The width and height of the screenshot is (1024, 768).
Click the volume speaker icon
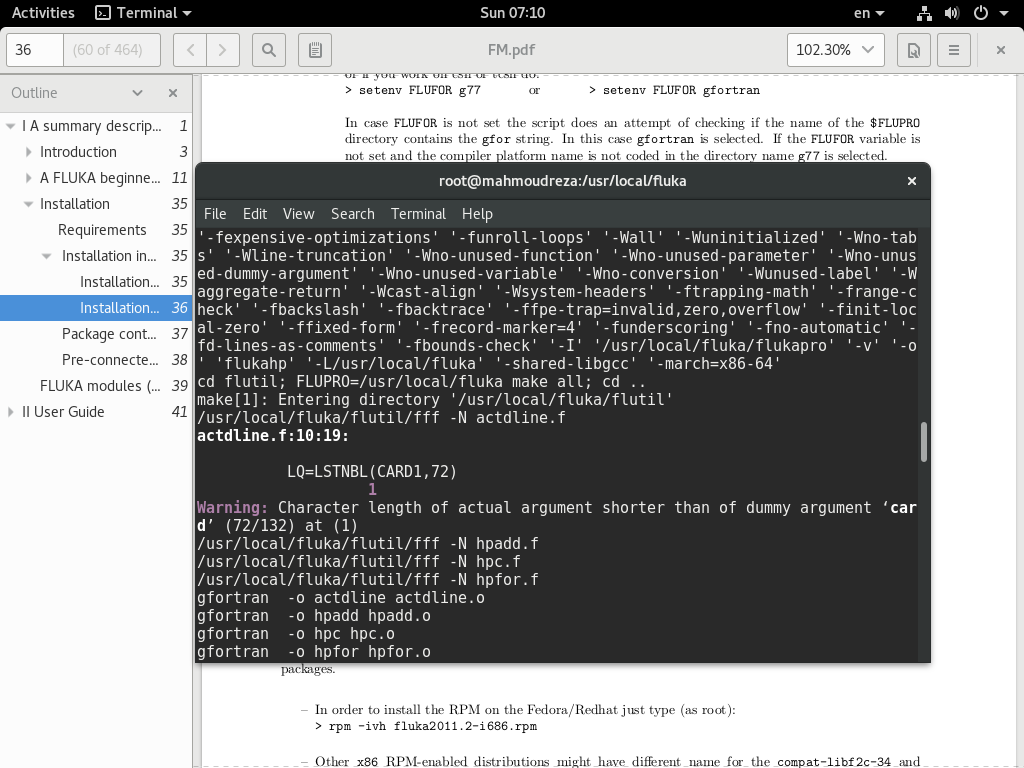(952, 13)
